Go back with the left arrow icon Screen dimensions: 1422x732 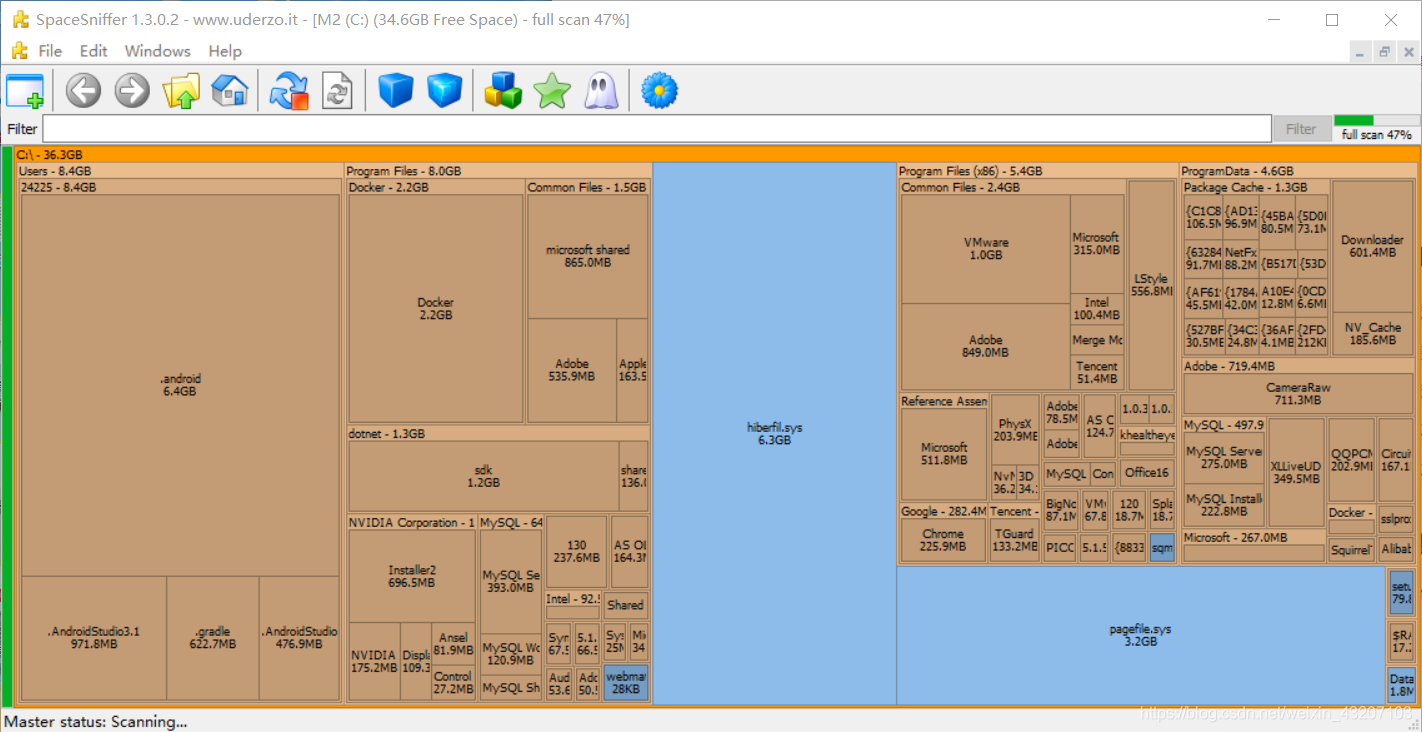pyautogui.click(x=84, y=91)
